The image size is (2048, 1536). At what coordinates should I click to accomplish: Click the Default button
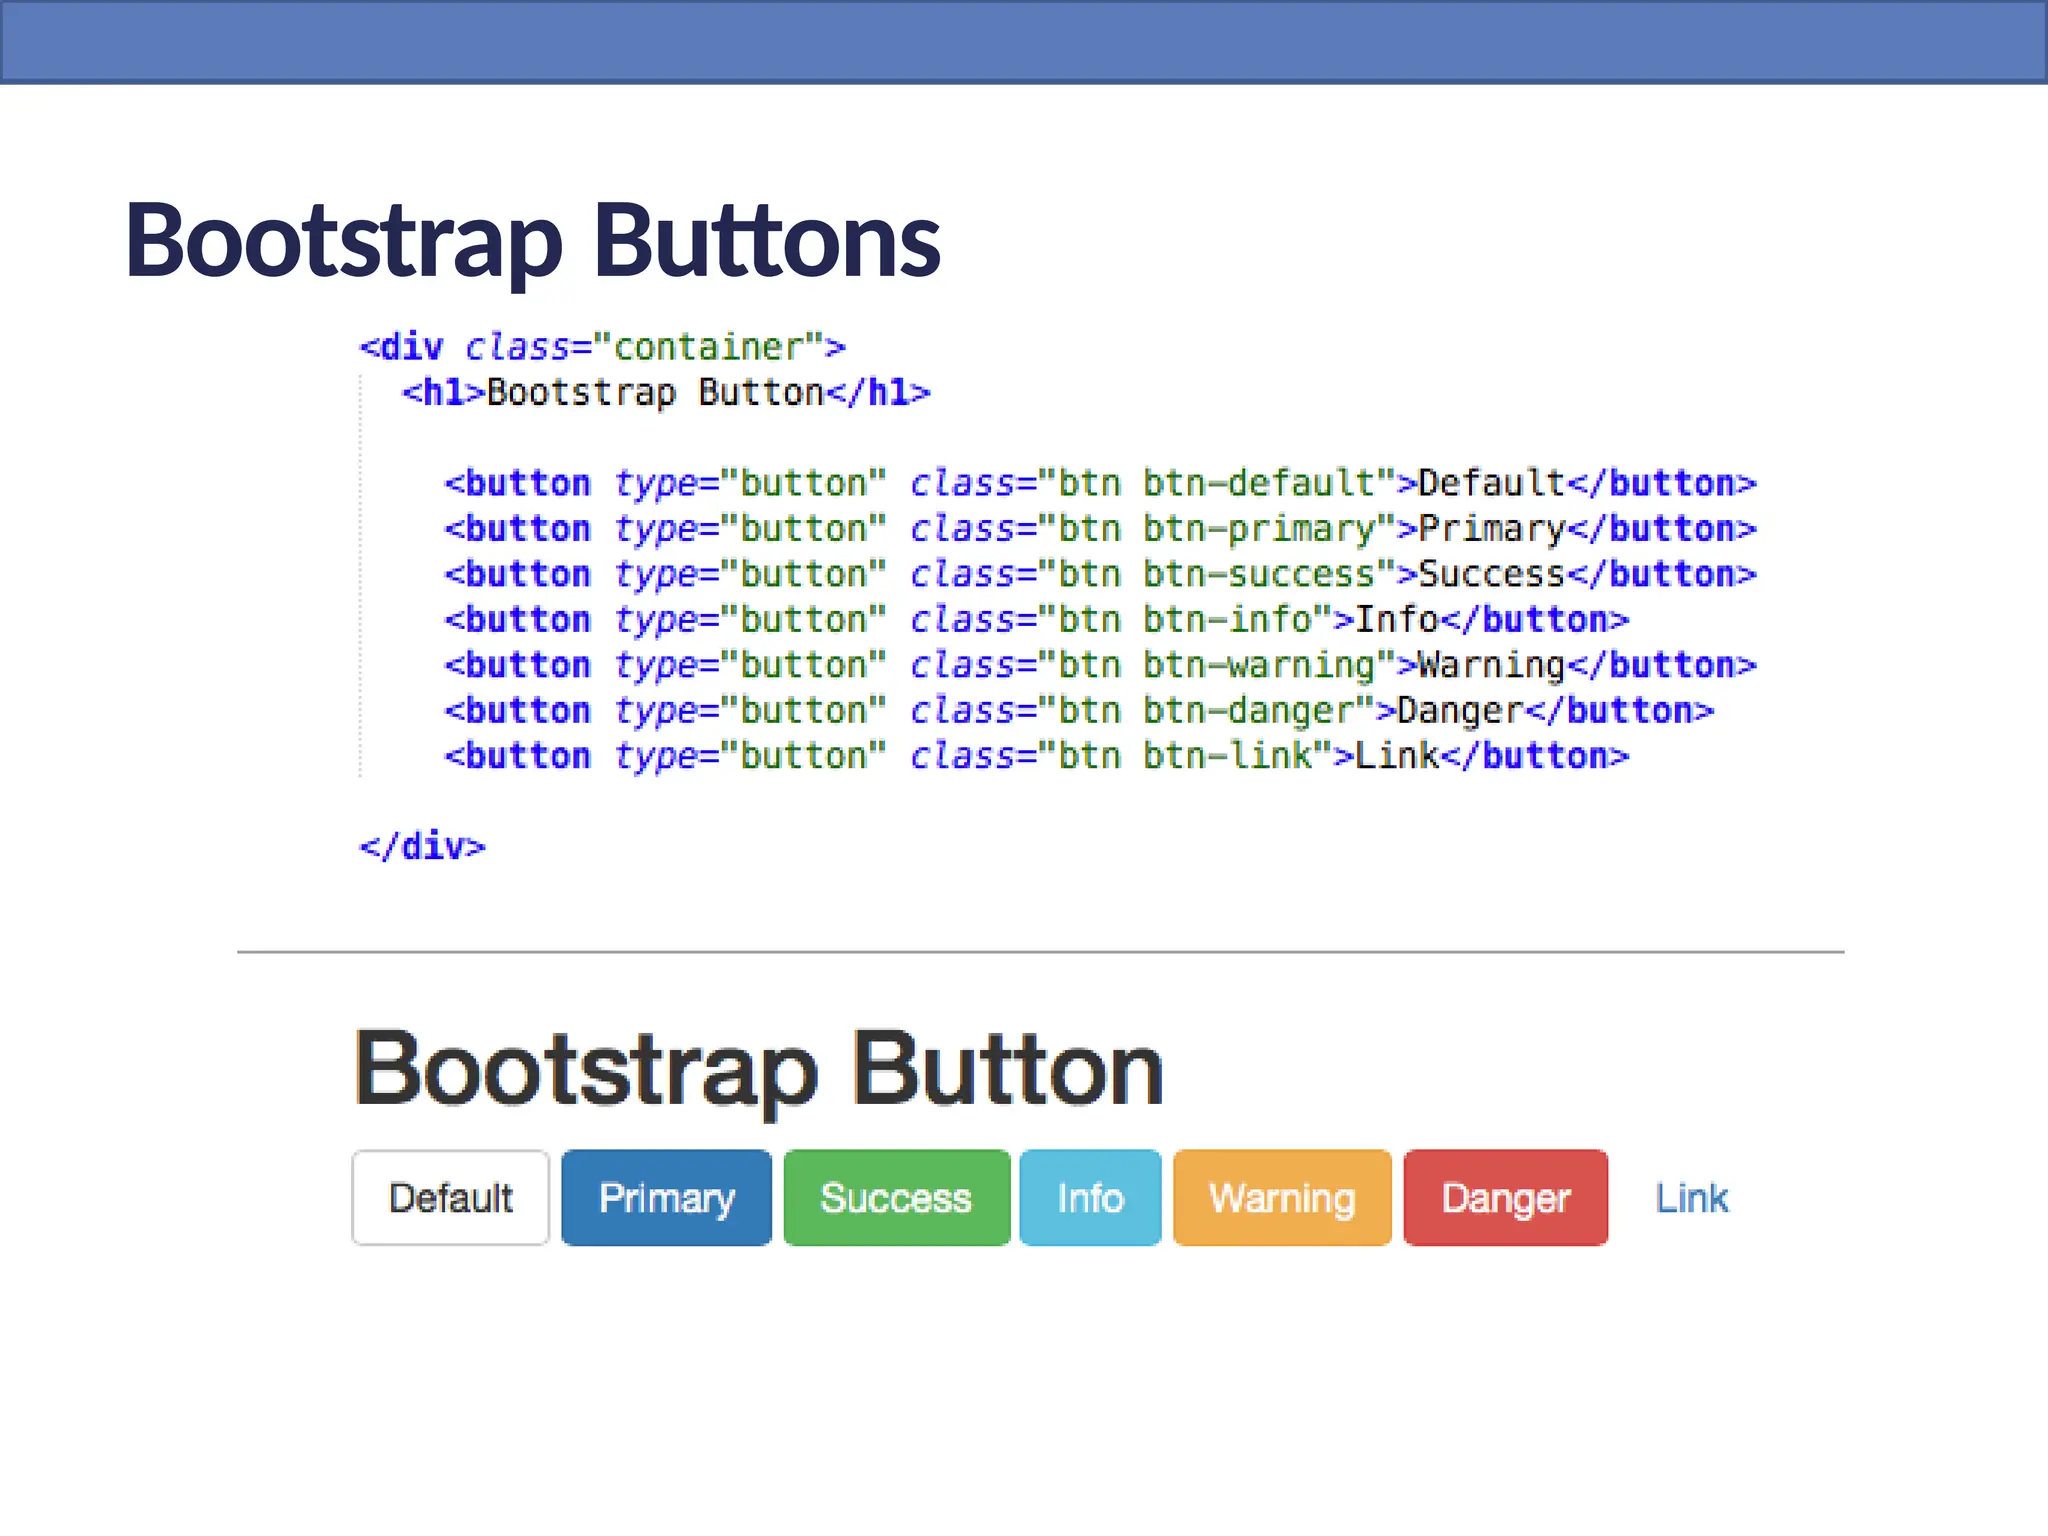pos(450,1197)
